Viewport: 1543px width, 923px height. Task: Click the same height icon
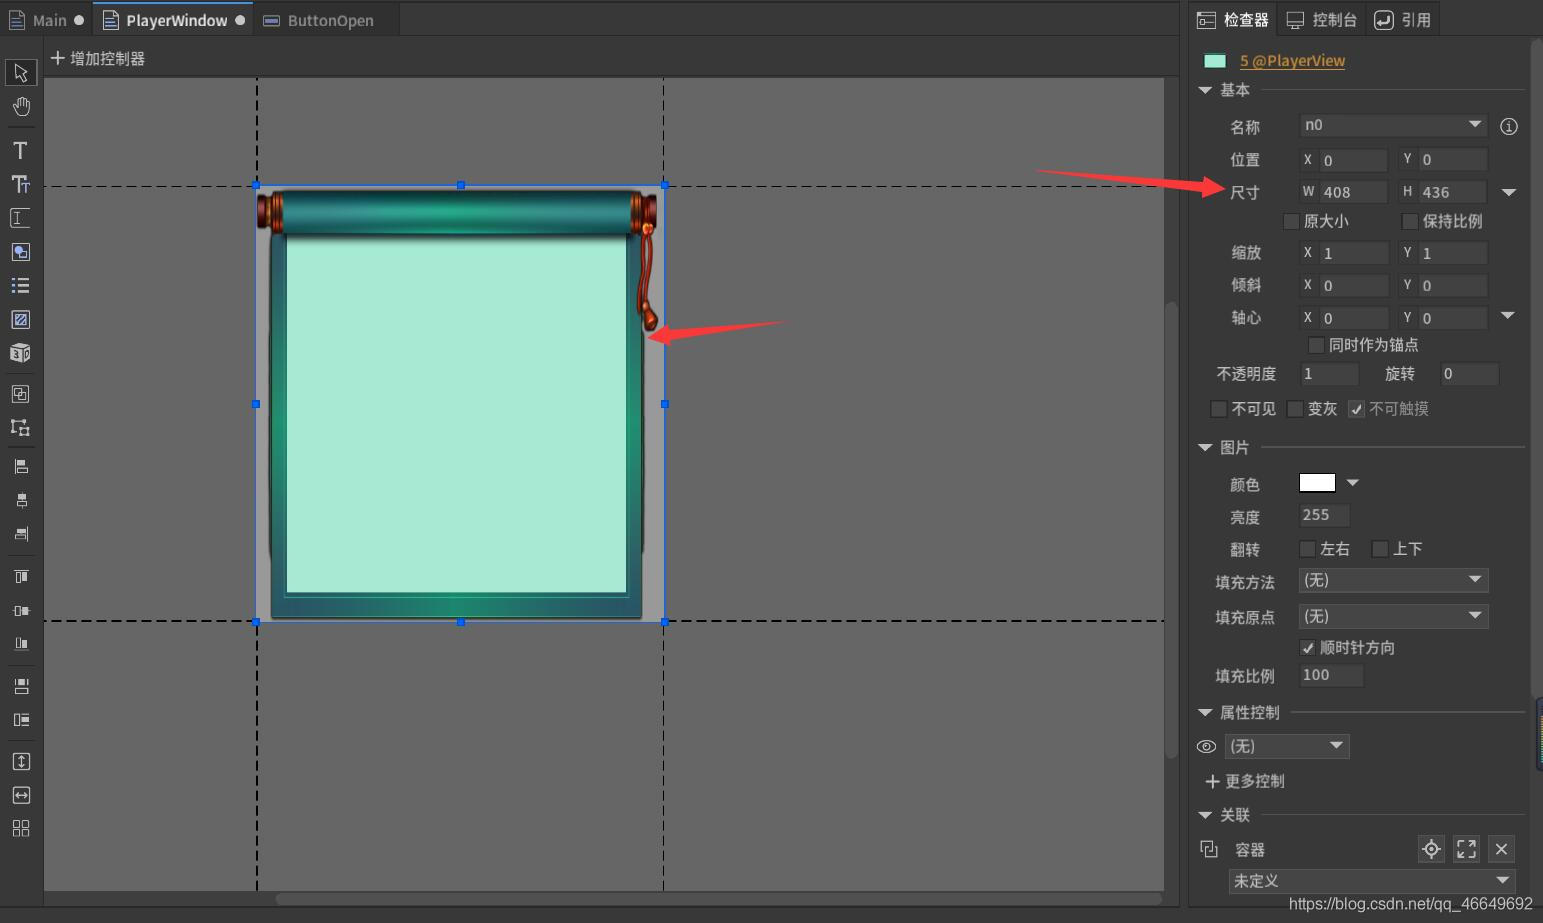coord(21,762)
